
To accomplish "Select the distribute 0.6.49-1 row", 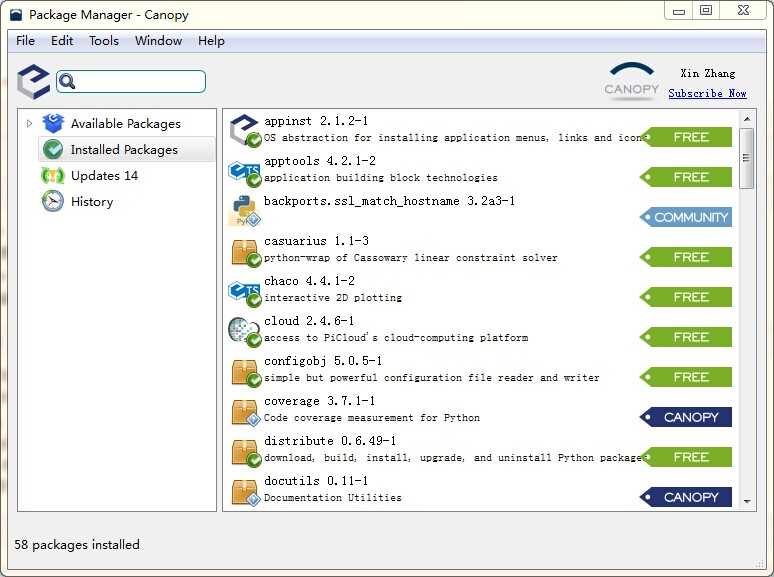I will point(481,450).
